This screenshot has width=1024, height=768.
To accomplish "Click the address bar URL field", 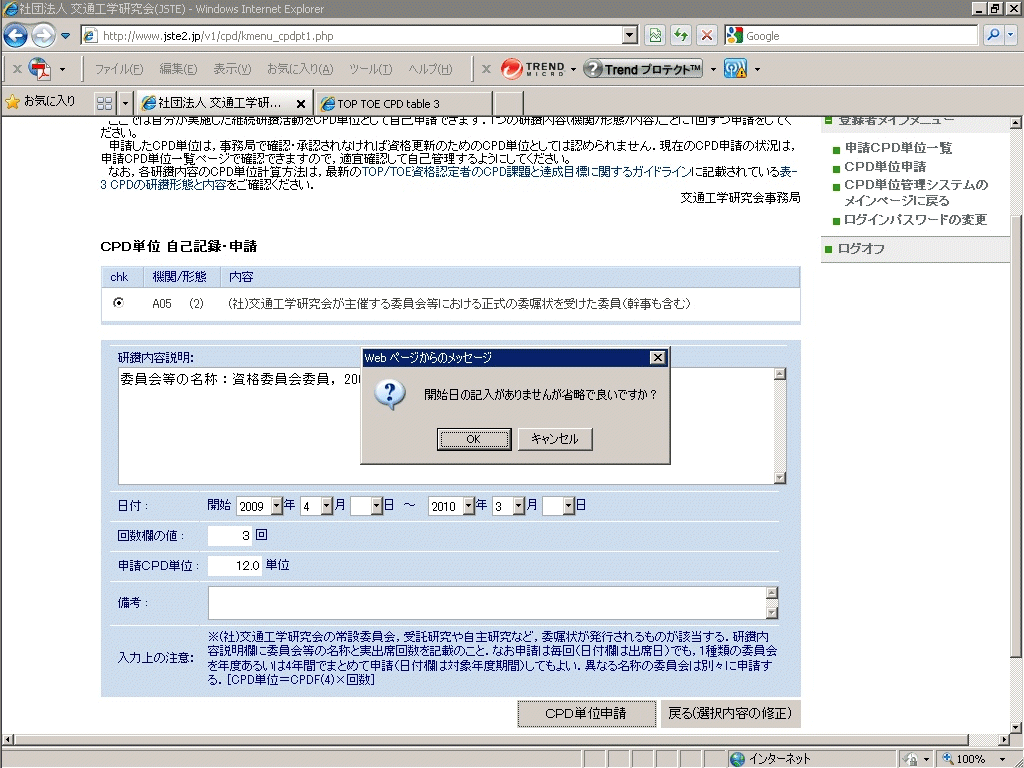I will 353,35.
